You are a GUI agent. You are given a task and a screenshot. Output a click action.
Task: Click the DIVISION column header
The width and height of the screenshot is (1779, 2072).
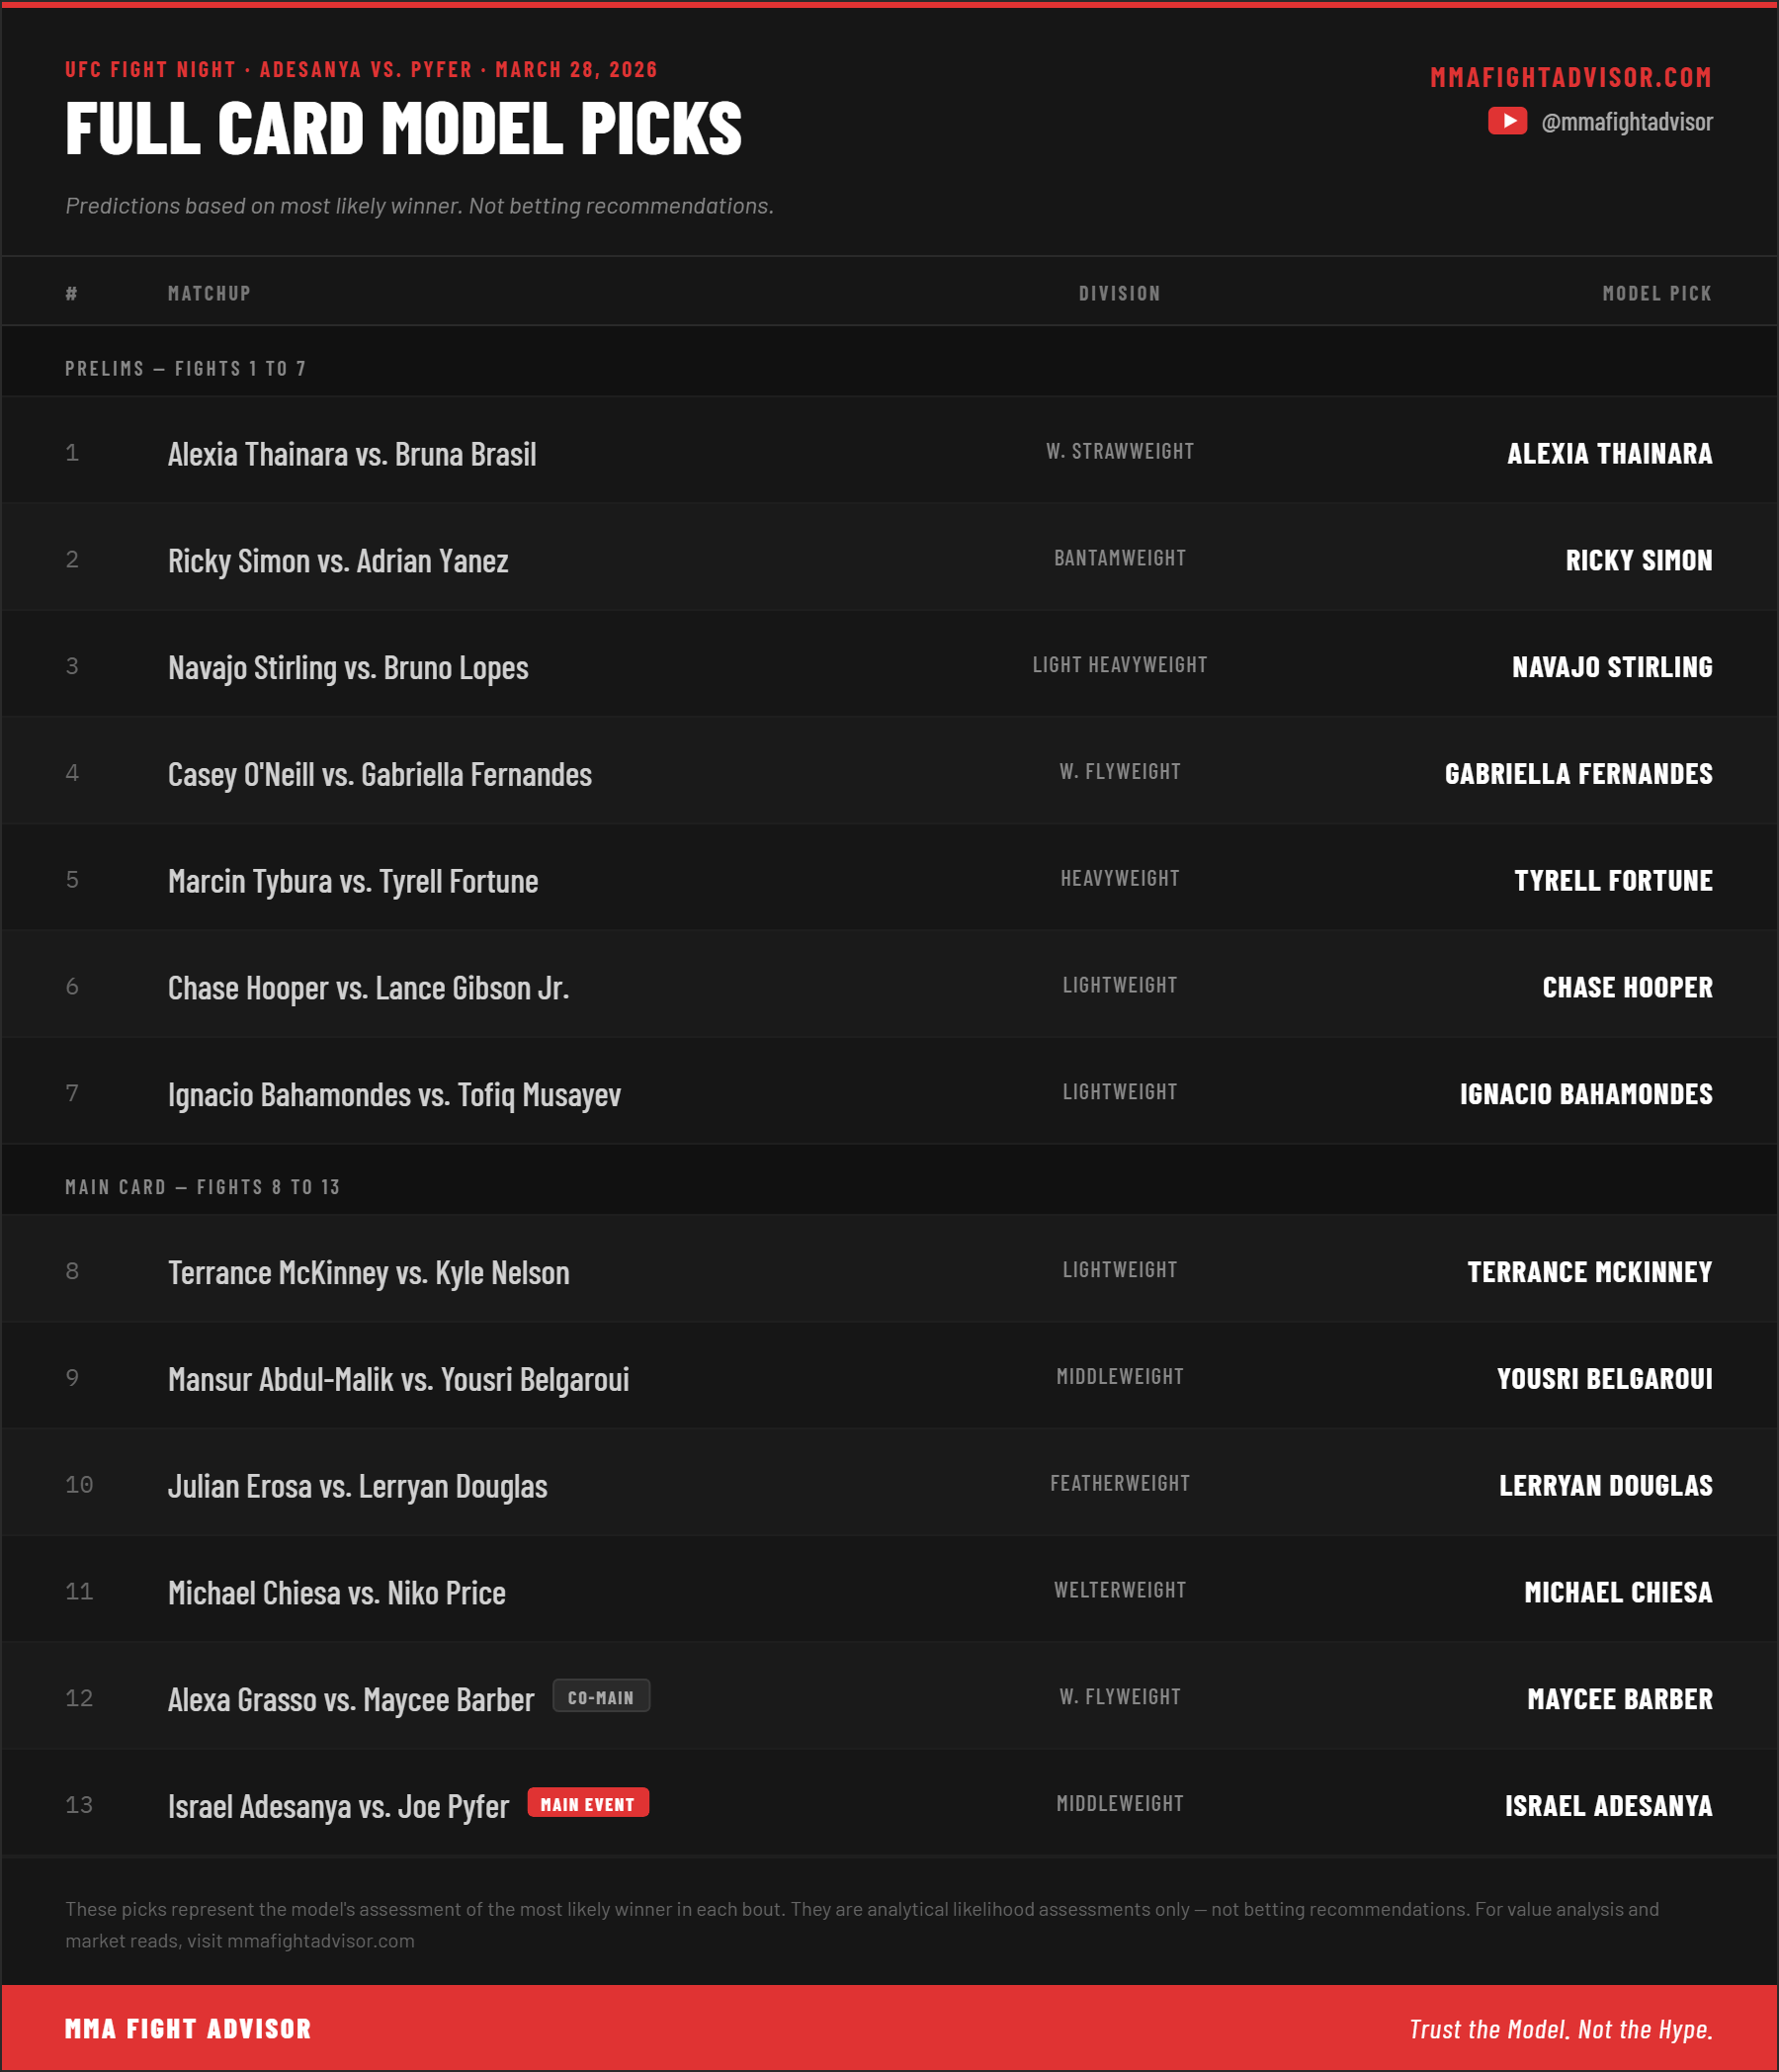(x=1120, y=293)
